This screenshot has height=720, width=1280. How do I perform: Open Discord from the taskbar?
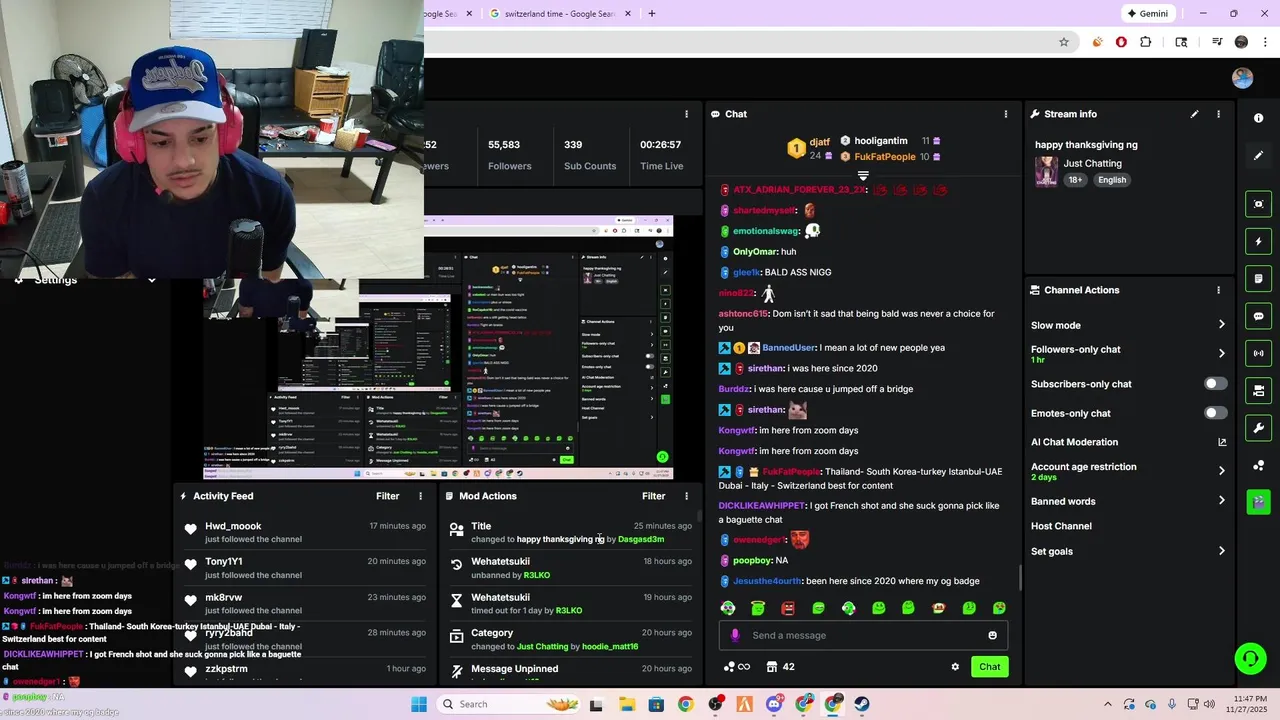click(x=774, y=704)
